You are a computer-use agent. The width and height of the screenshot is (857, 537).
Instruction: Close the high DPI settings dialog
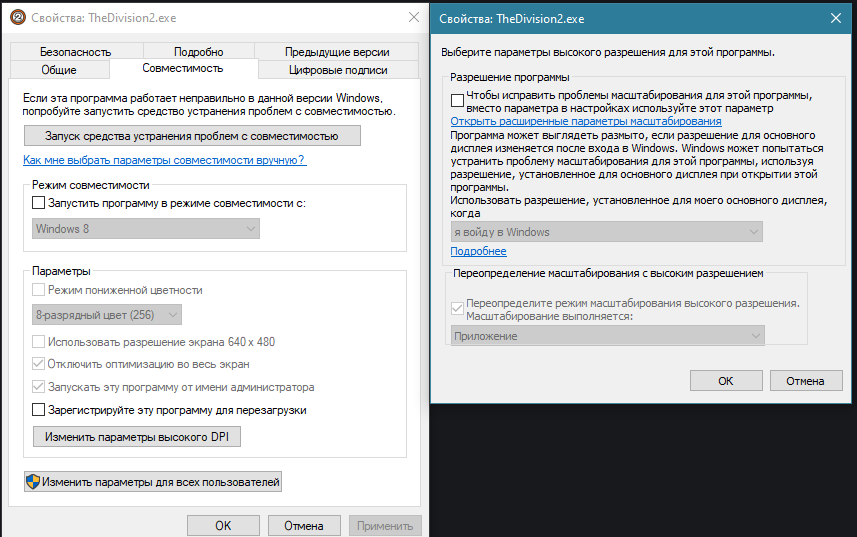click(835, 18)
